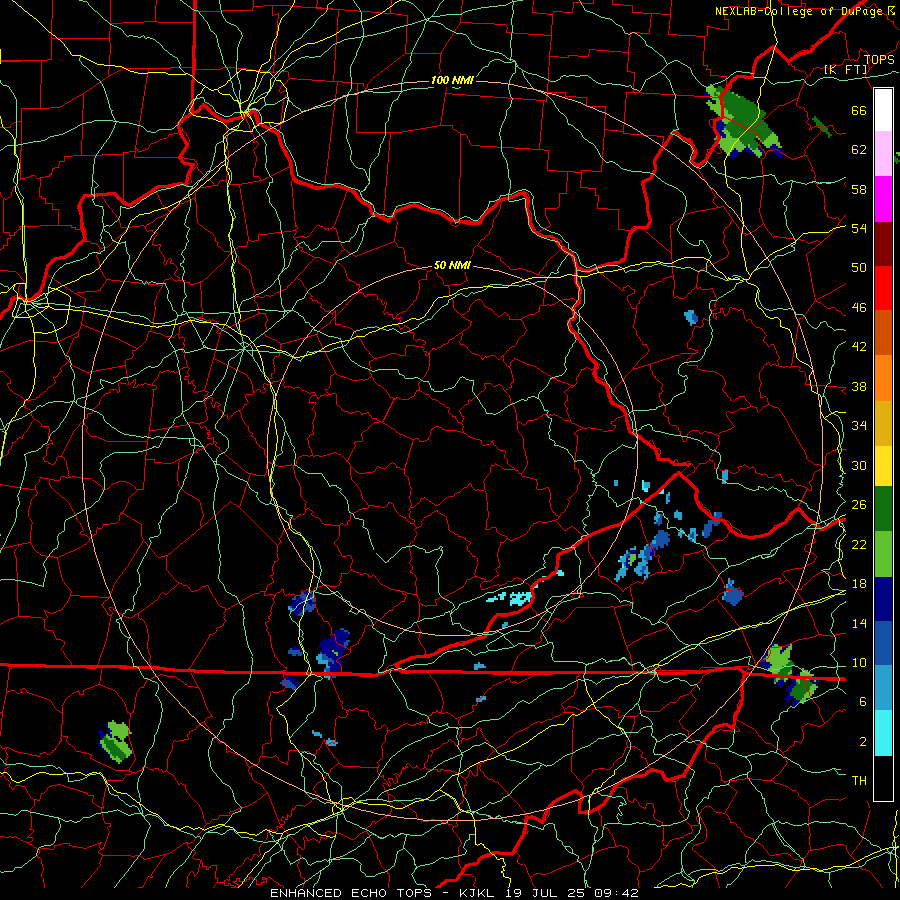Click the legend value 14
The image size is (900, 900).
click(859, 623)
